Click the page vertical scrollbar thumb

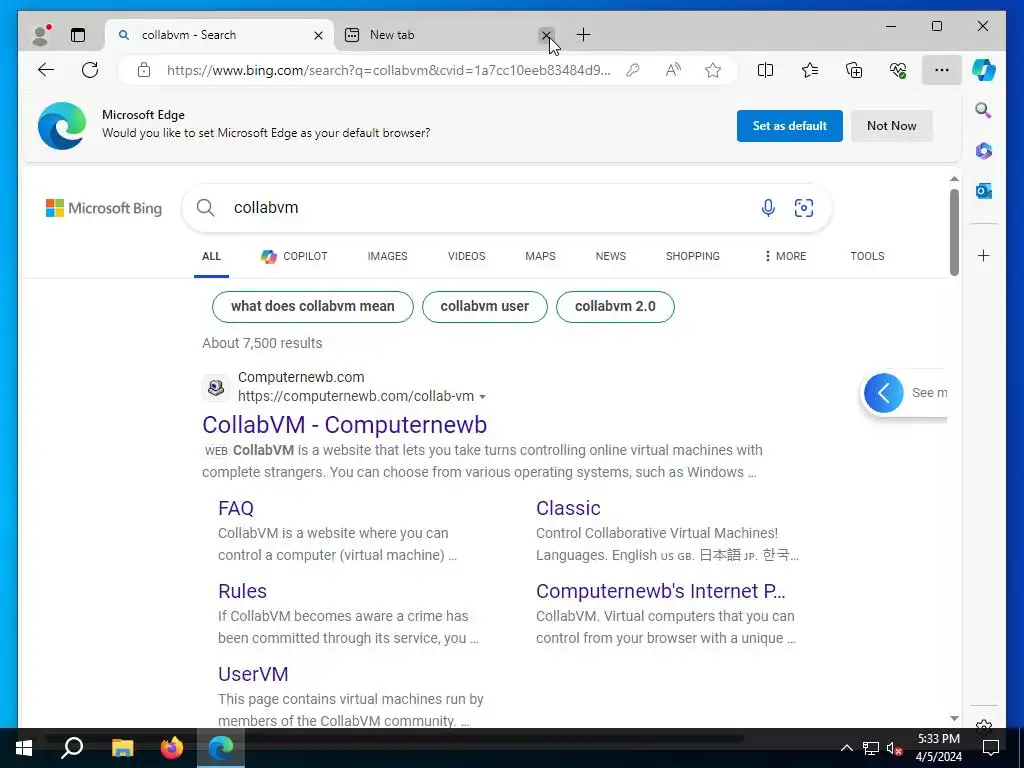[954, 232]
